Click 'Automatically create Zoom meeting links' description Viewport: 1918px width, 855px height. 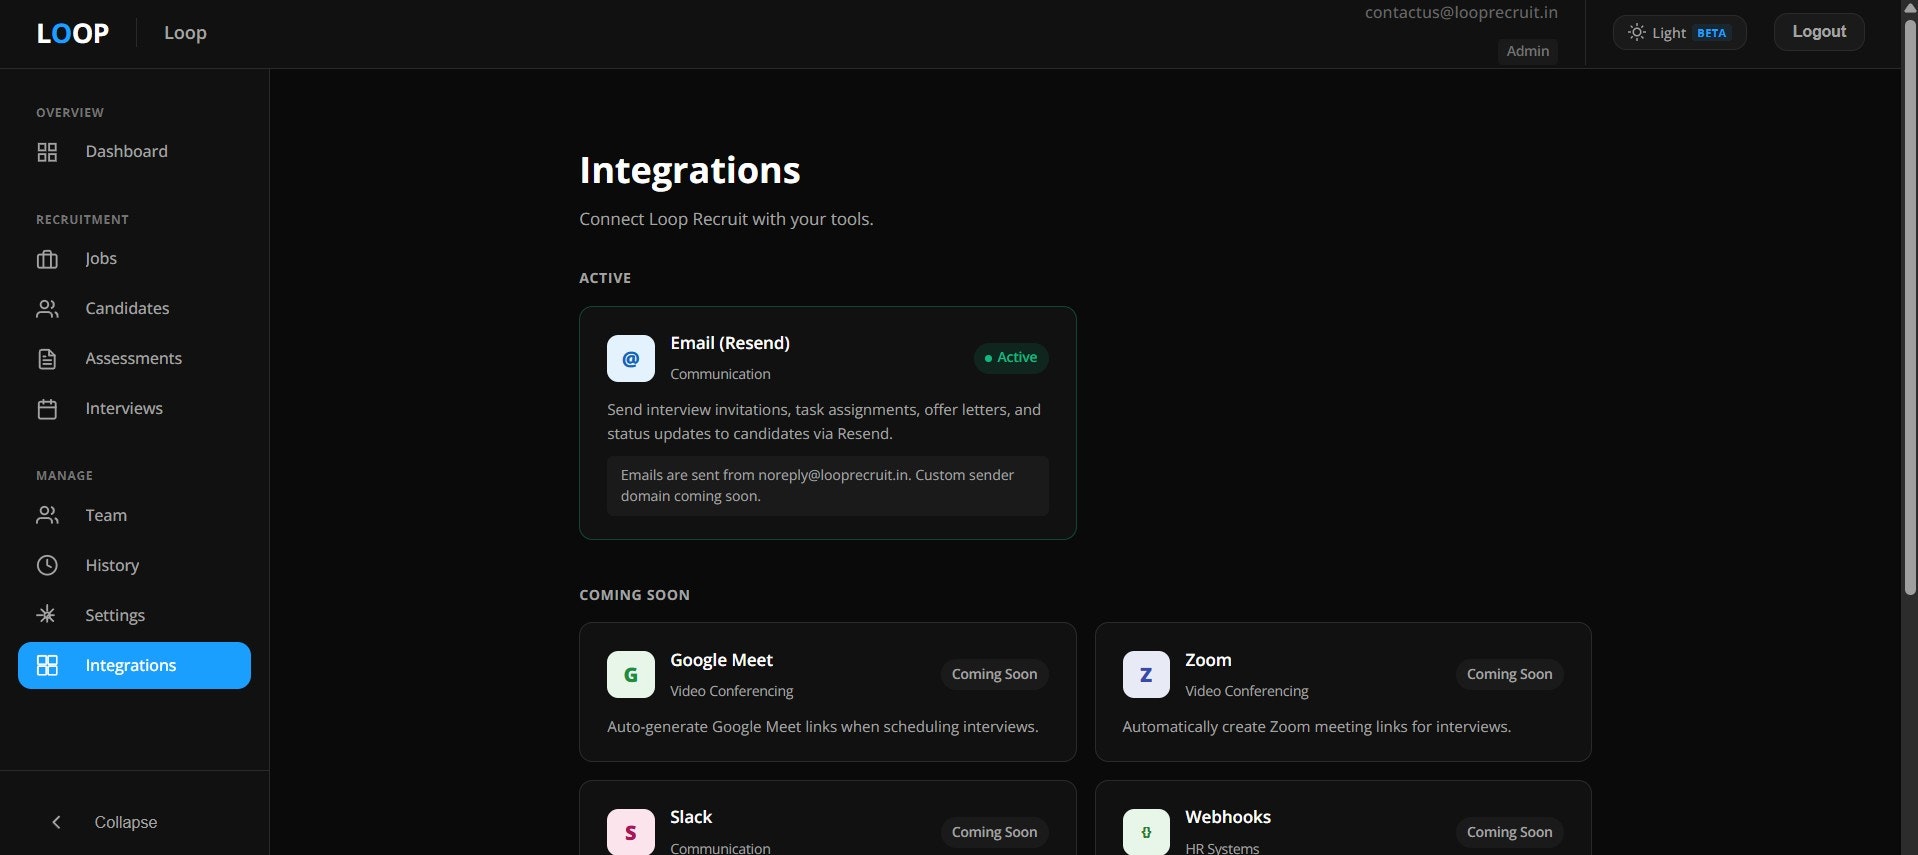(1316, 727)
